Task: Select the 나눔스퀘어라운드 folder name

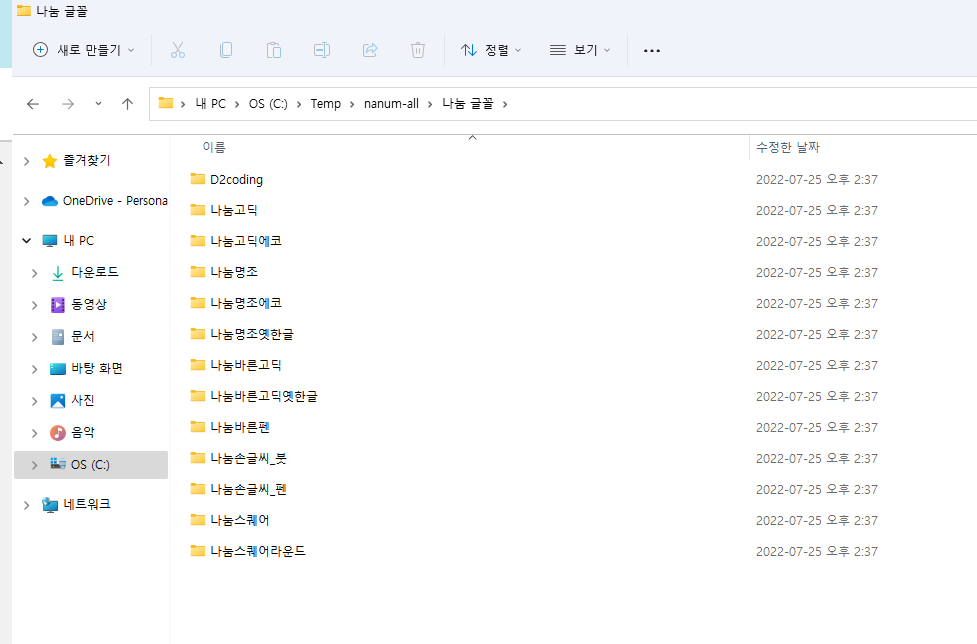Action: coord(258,551)
